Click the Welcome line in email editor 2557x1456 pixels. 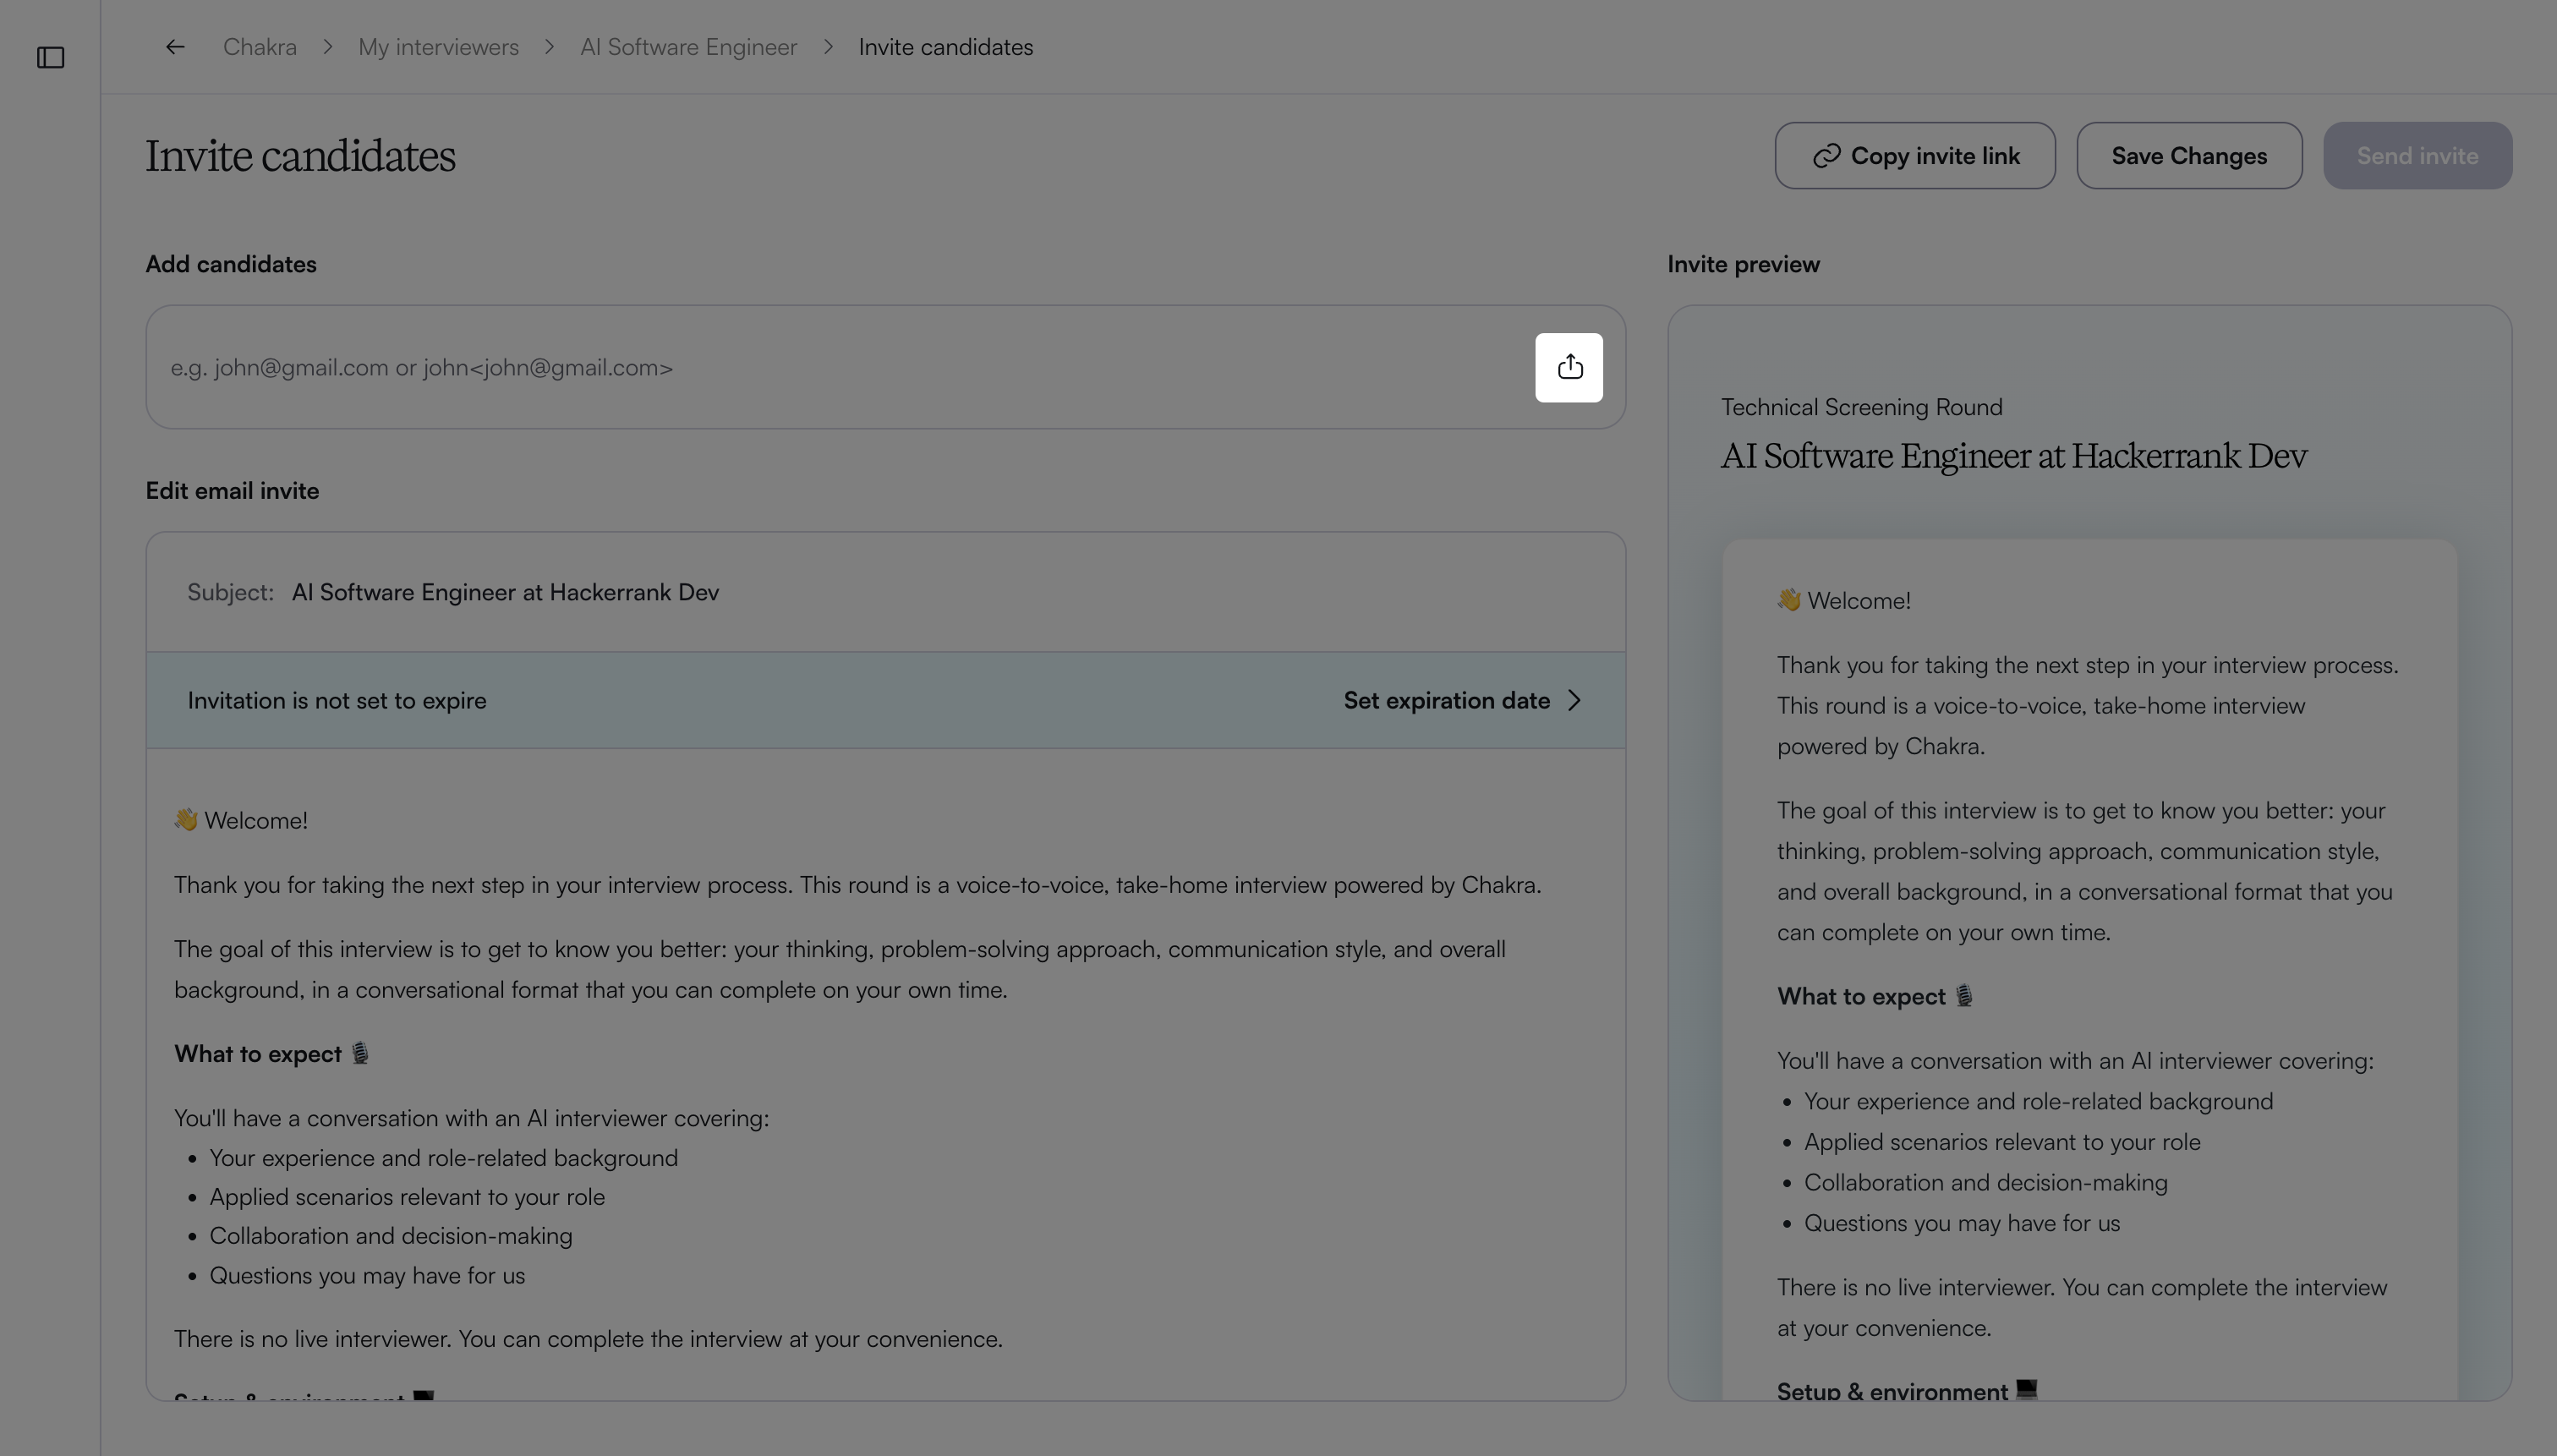(241, 820)
